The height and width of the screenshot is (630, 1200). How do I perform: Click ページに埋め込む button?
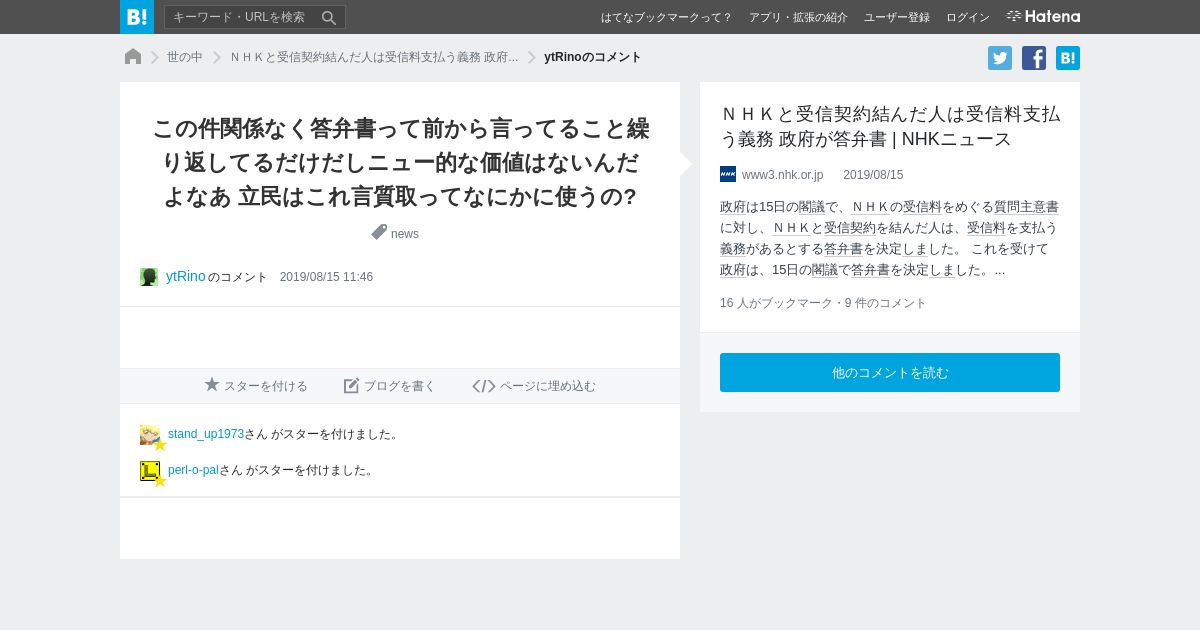point(534,386)
